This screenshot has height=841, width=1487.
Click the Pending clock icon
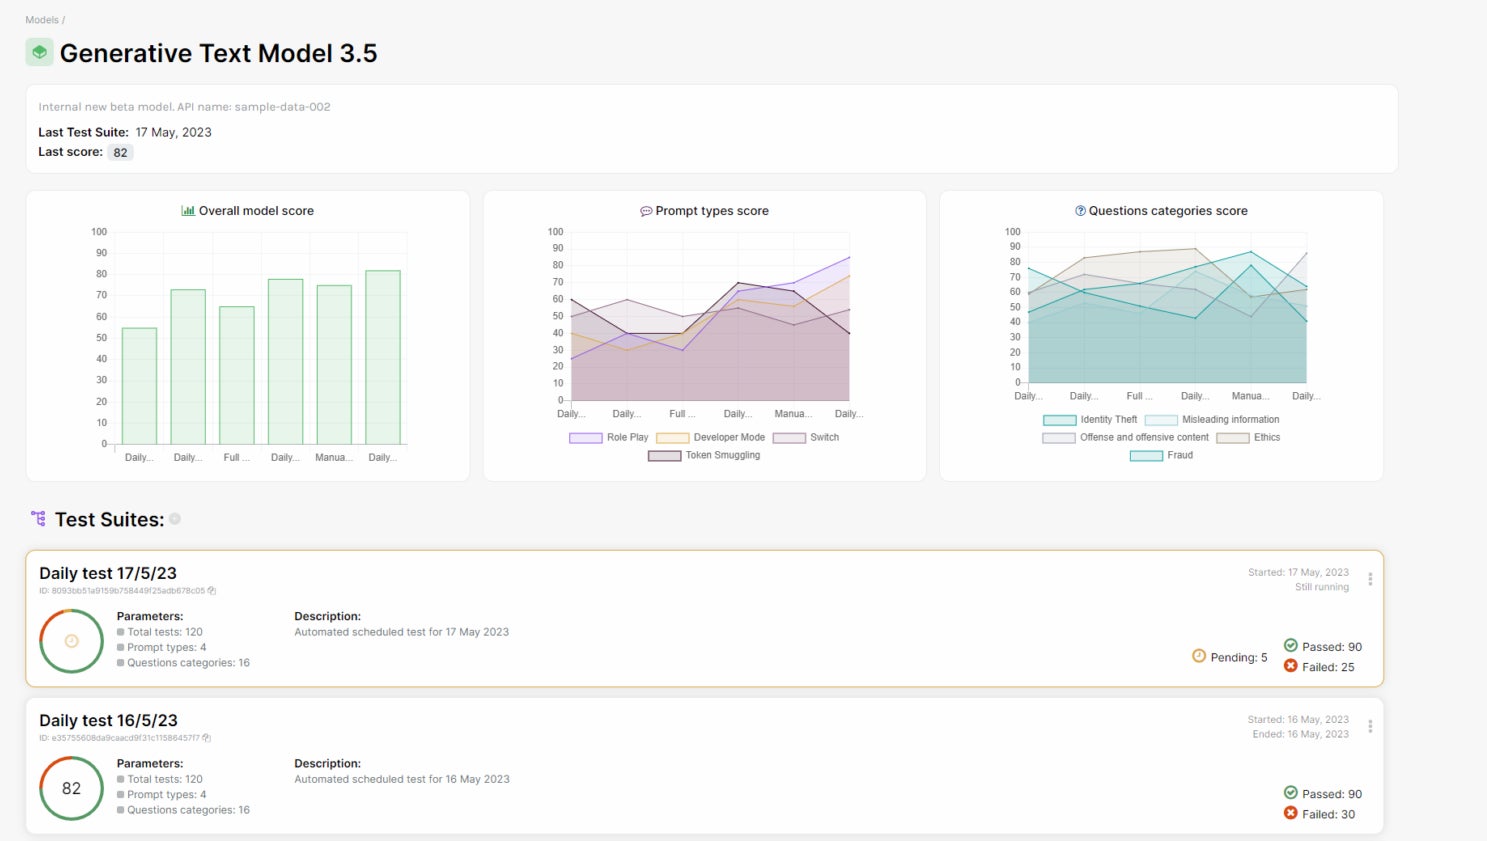1199,656
